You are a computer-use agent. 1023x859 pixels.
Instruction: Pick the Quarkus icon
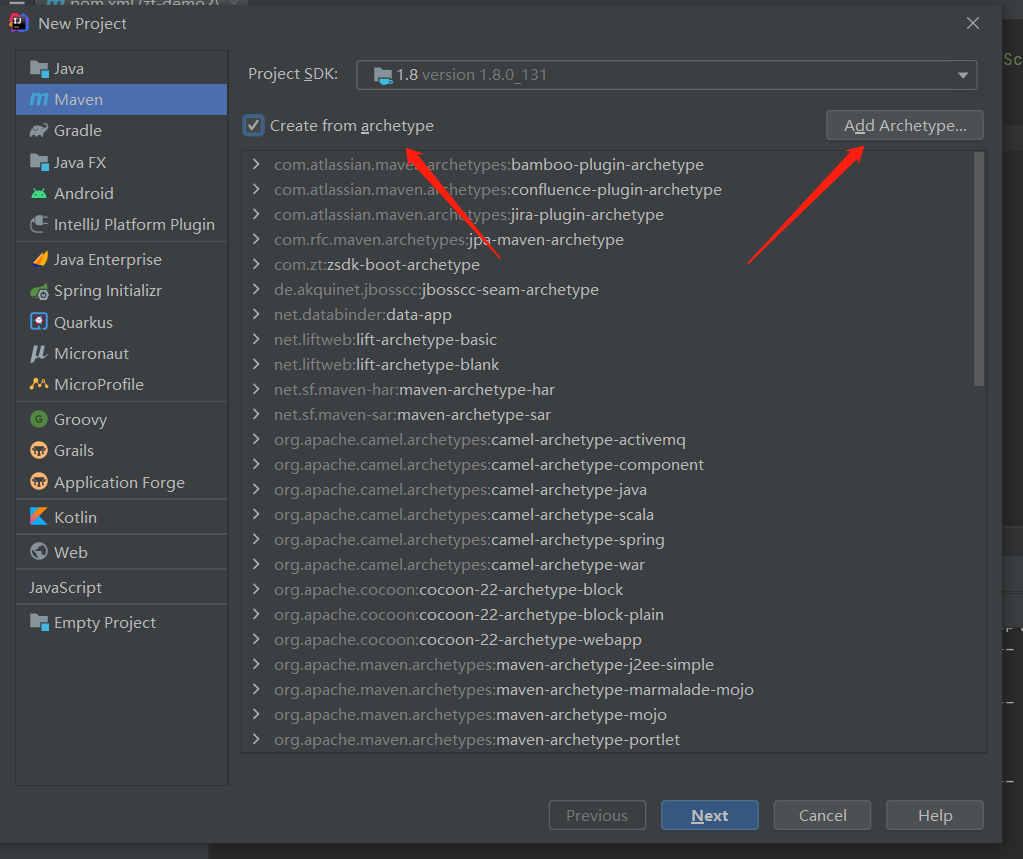tap(39, 322)
